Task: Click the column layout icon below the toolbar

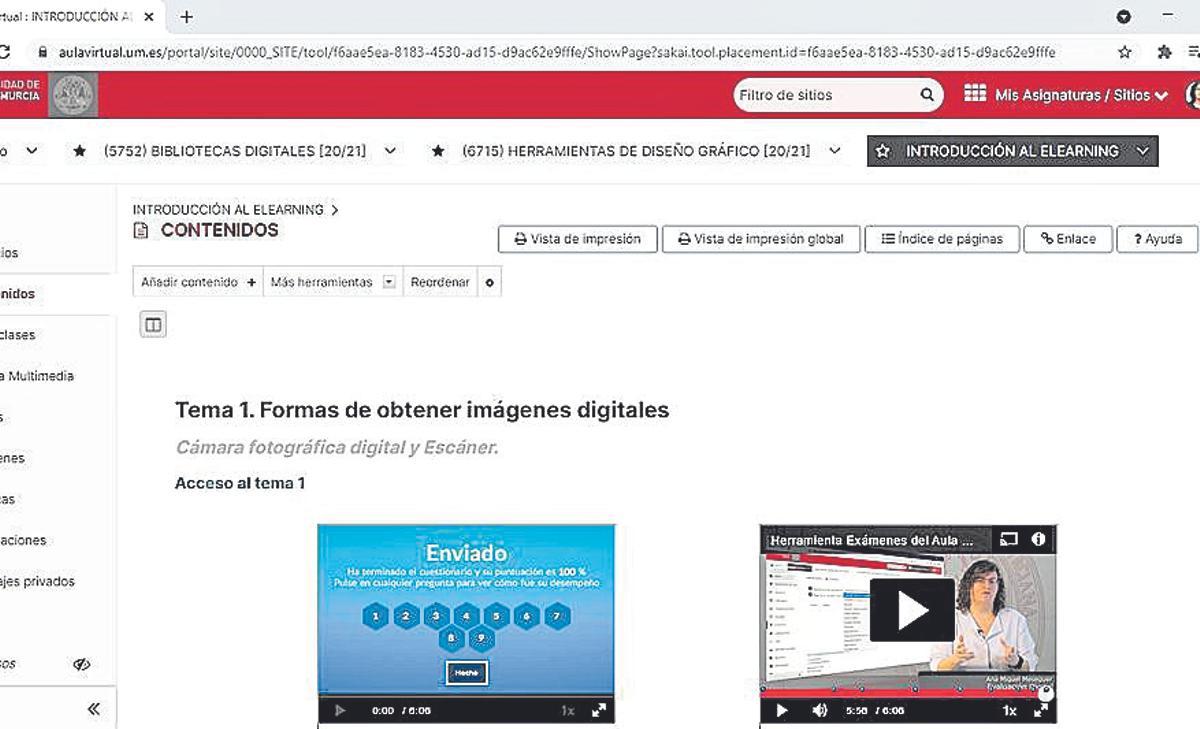Action: click(x=153, y=324)
